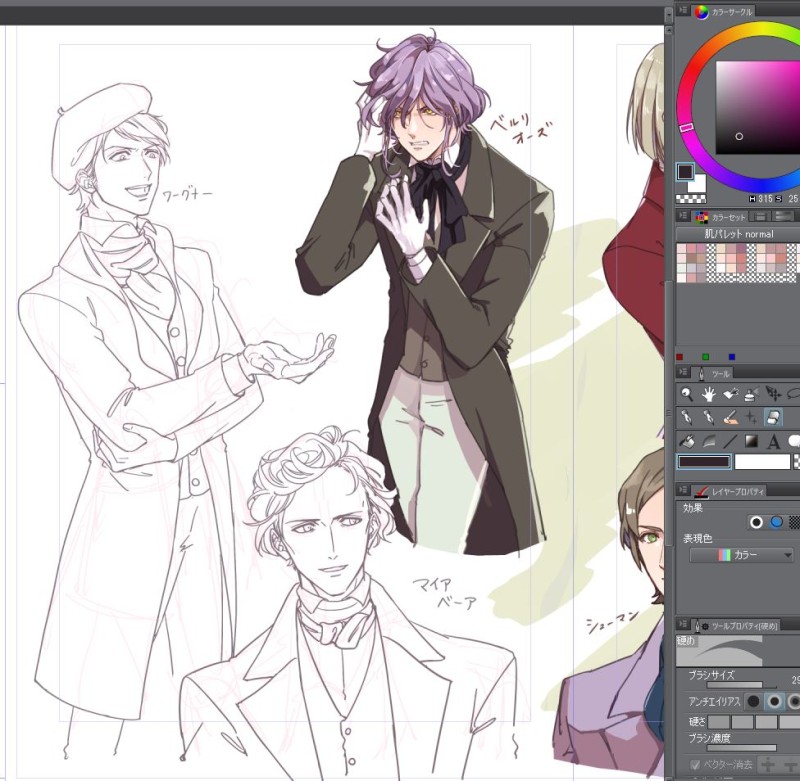
Task: Select the third anti-aliasing option
Action: coord(793,702)
